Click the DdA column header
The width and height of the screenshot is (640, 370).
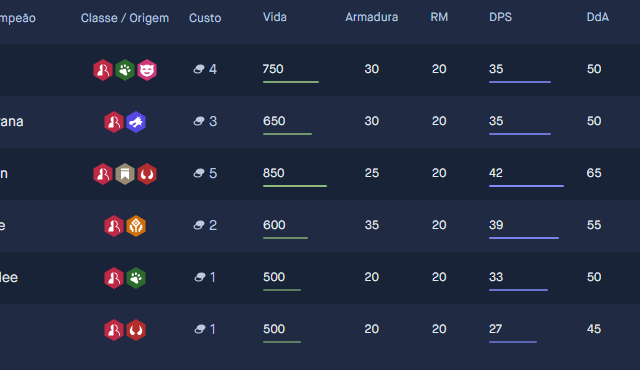(598, 17)
